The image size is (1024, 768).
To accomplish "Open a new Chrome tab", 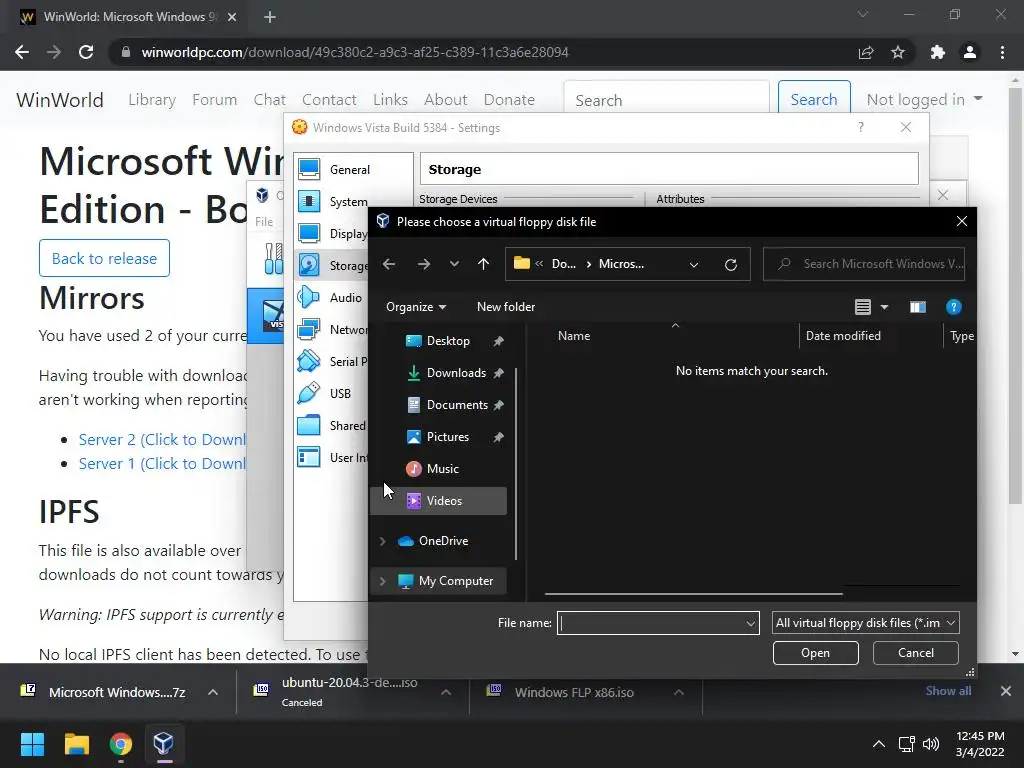I will click(270, 17).
